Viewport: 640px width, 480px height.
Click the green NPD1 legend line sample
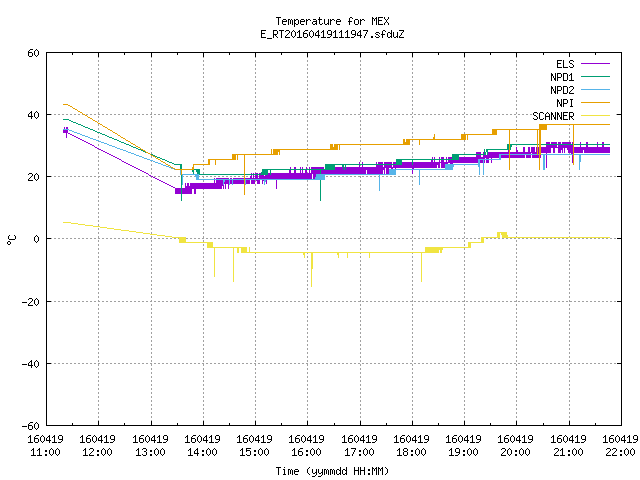pos(595,76)
